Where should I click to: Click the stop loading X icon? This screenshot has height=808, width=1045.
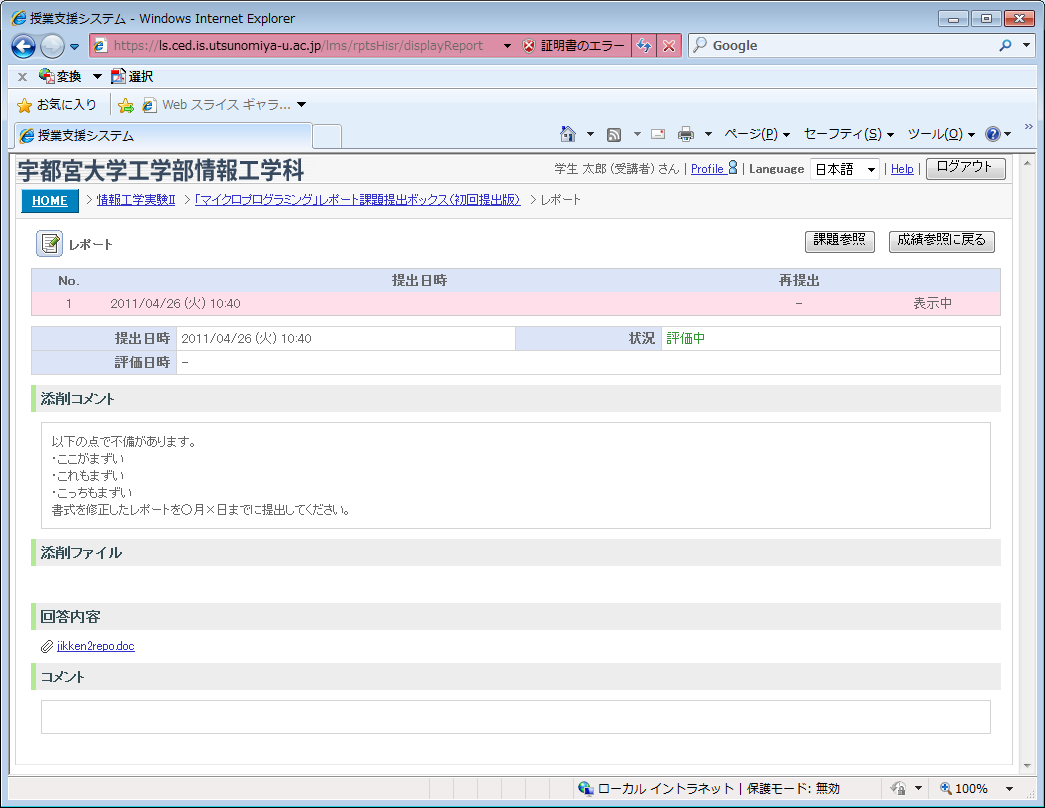[670, 46]
